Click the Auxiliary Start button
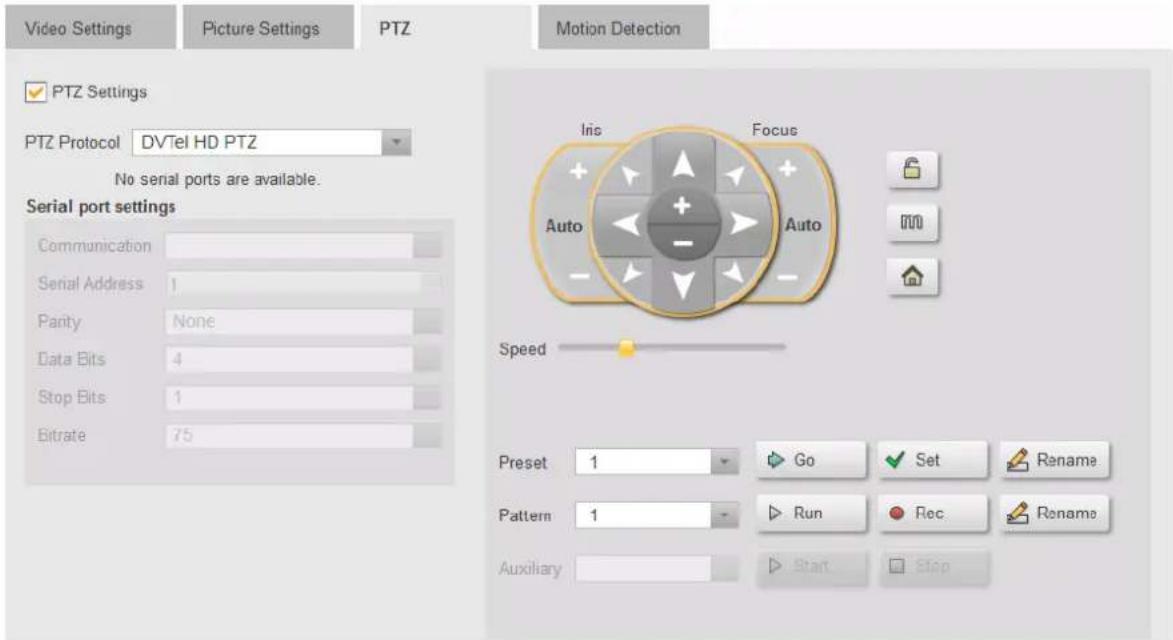This screenshot has width=1173, height=640. click(812, 567)
